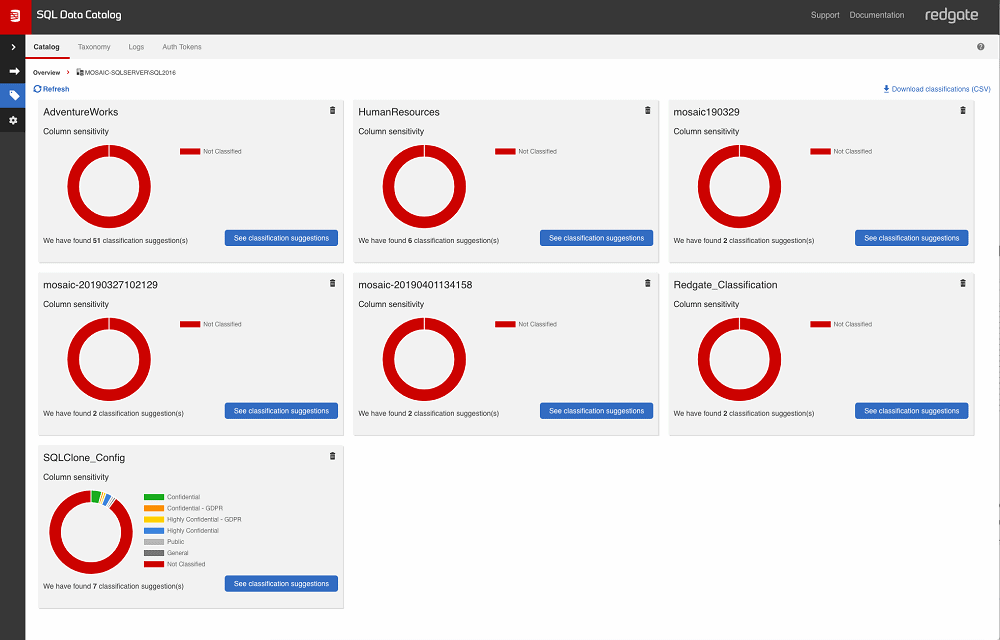
Task: Go to Overview in the breadcrumb
Action: [x=47, y=73]
